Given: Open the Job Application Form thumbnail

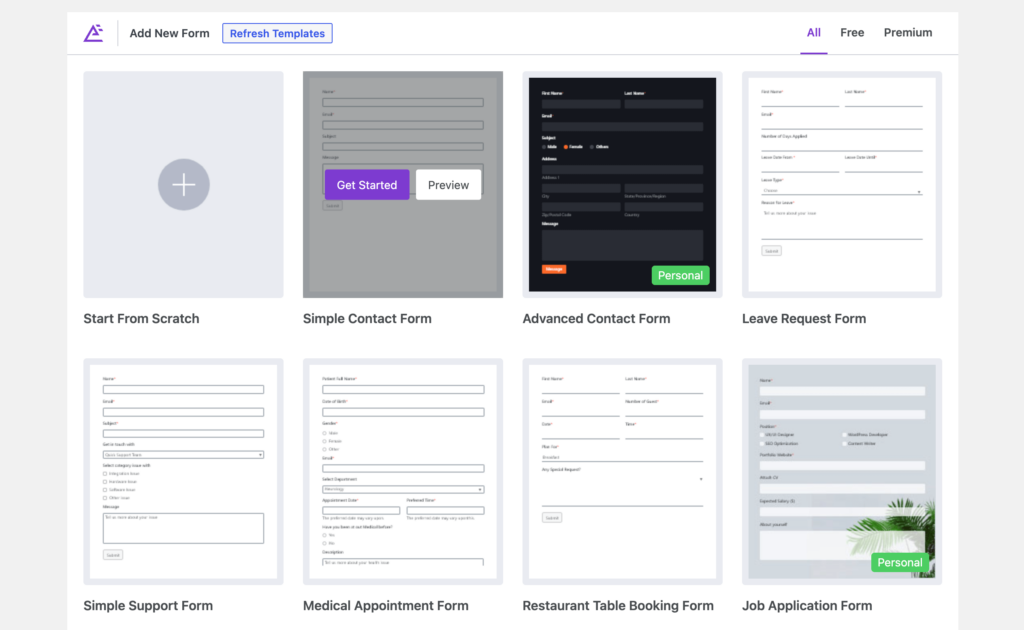Looking at the screenshot, I should click(841, 470).
